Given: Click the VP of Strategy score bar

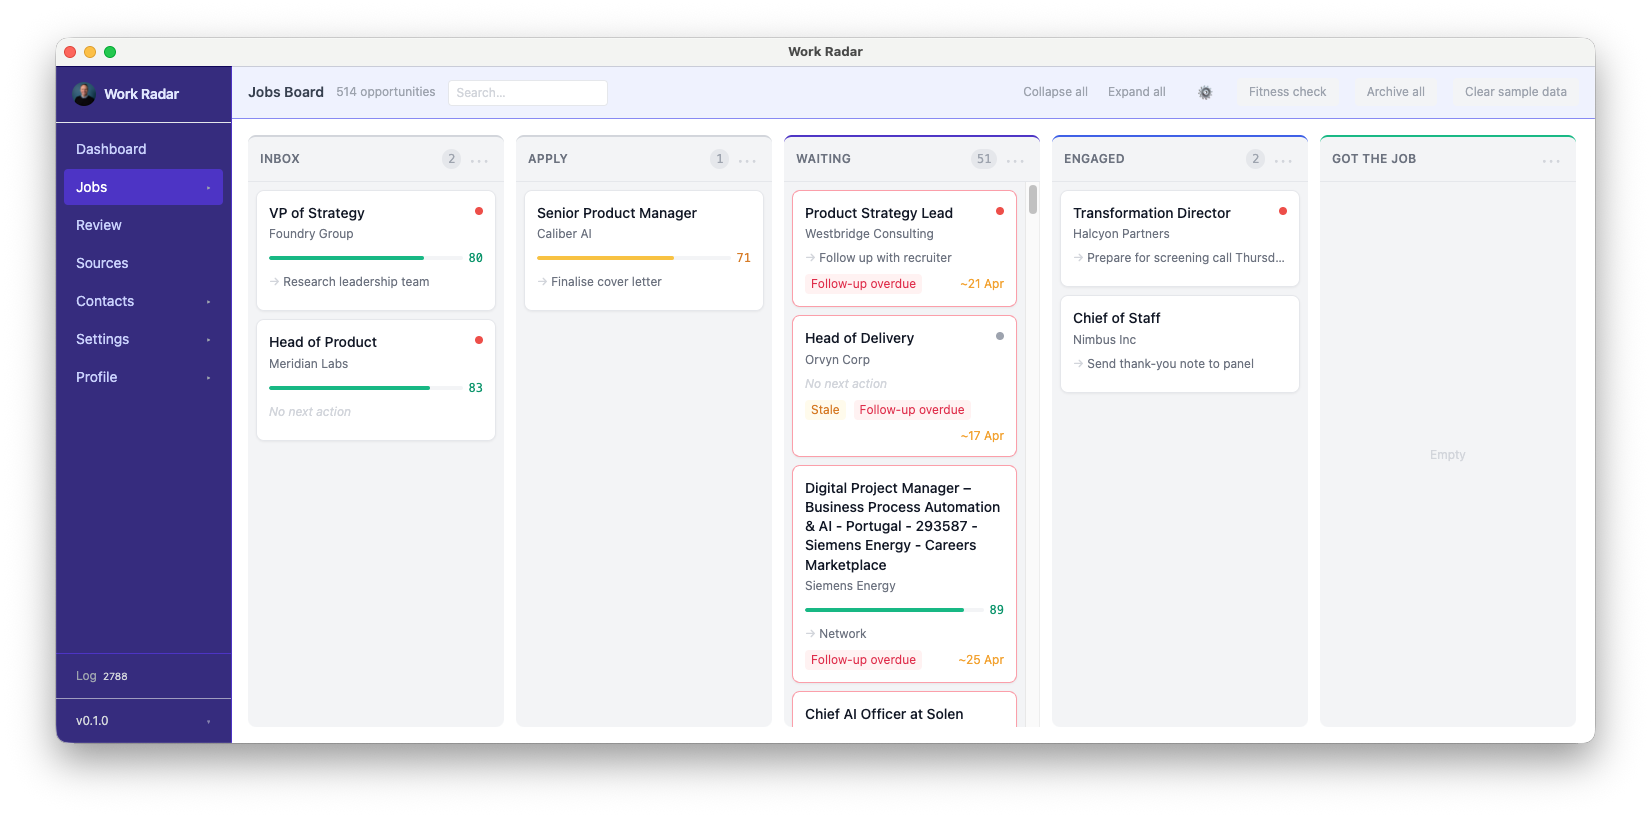Looking at the screenshot, I should click(365, 258).
